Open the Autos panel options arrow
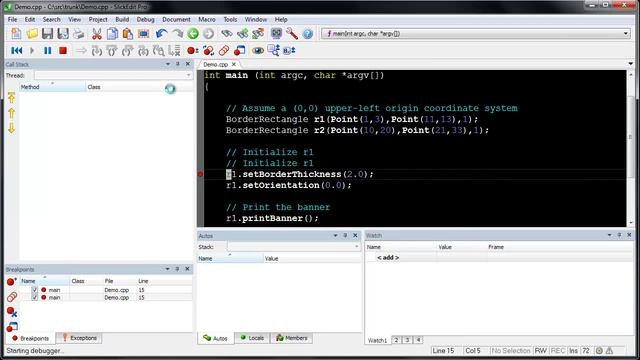The width and height of the screenshot is (640, 360). 335,236
